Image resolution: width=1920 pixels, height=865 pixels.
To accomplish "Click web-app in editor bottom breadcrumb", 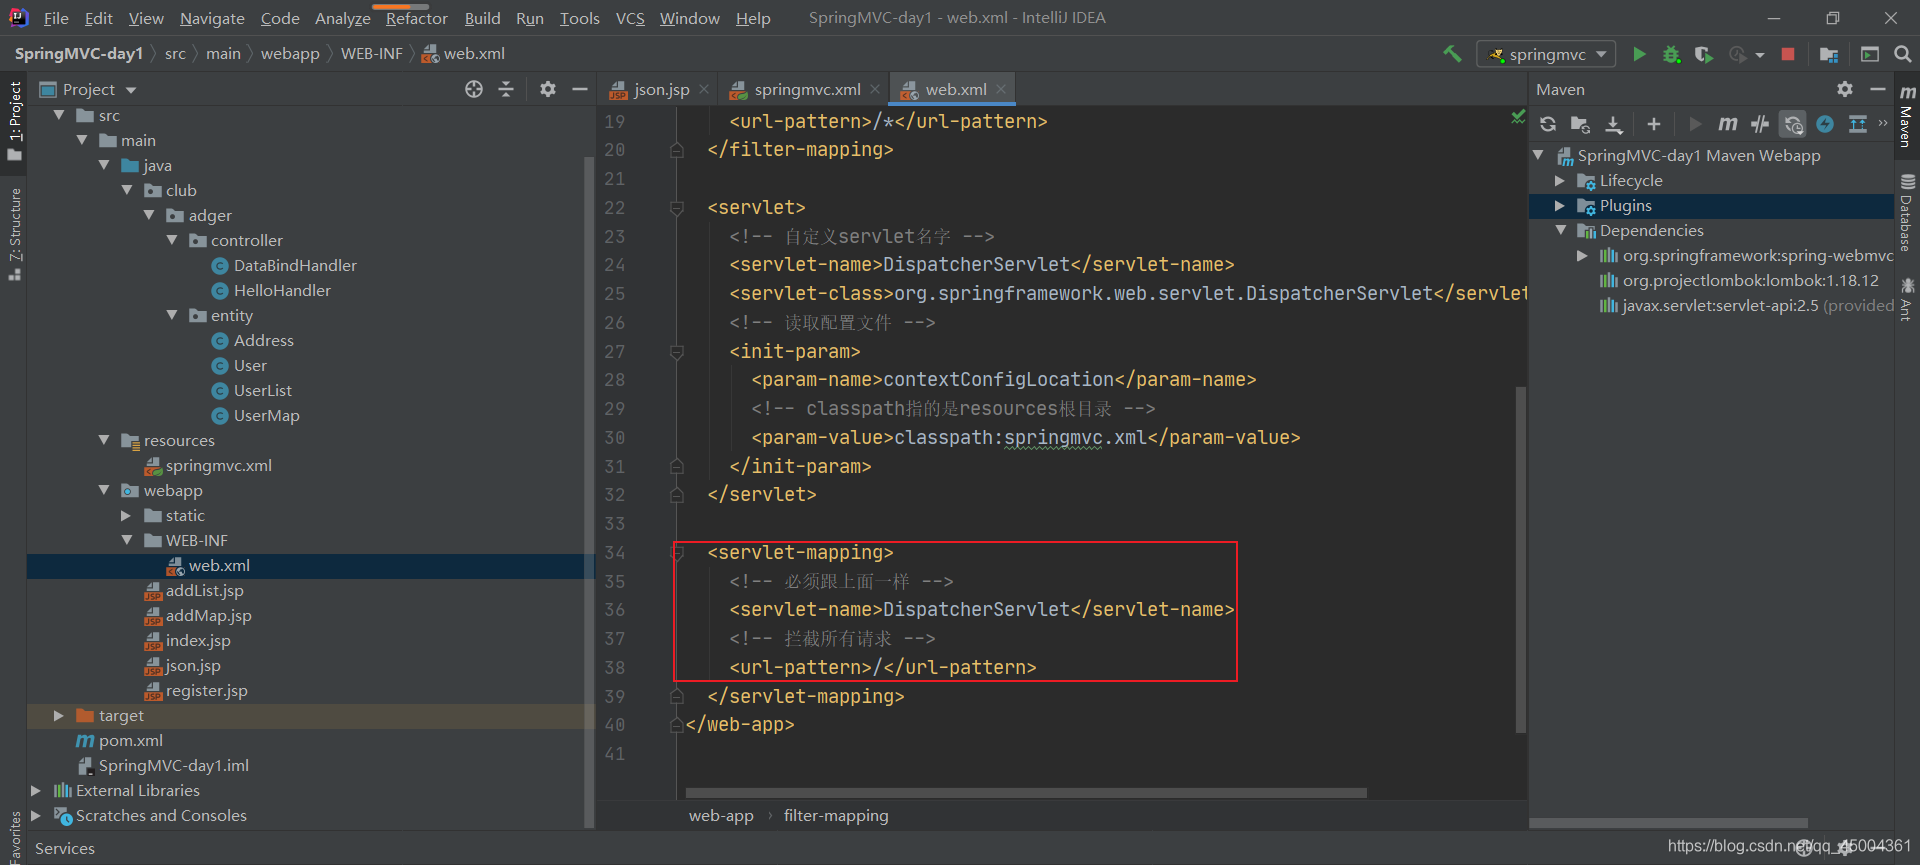I will click(721, 816).
